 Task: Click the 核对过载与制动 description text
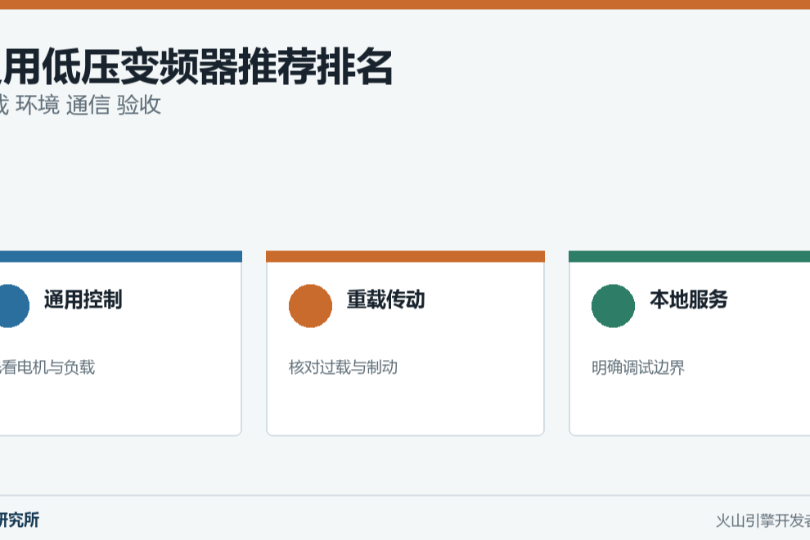point(343,367)
